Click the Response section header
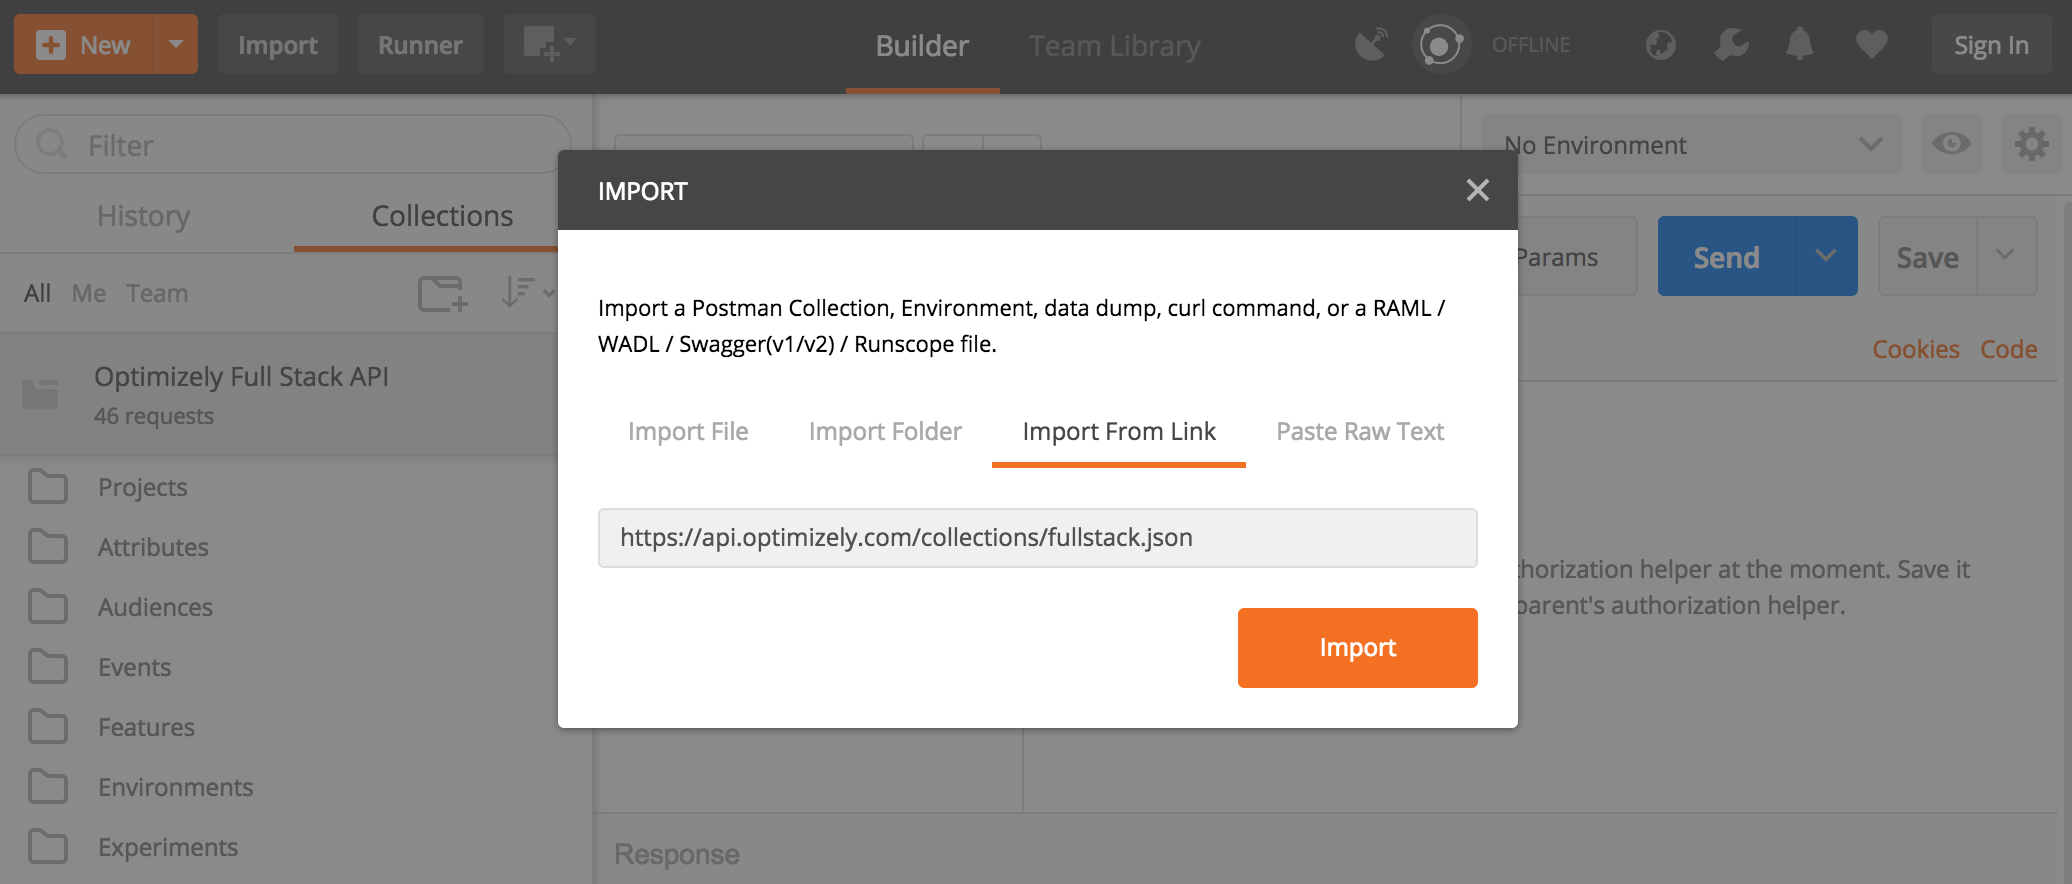Screen dimensions: 2072x884 point(676,854)
